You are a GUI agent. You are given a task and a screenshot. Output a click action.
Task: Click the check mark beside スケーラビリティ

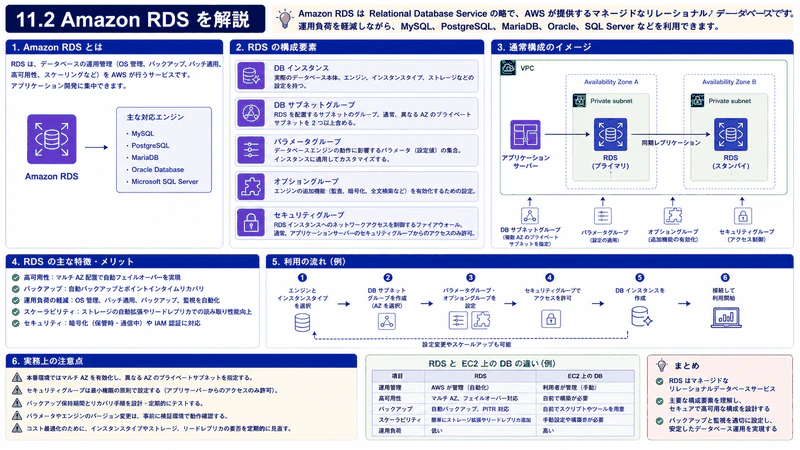(16, 312)
